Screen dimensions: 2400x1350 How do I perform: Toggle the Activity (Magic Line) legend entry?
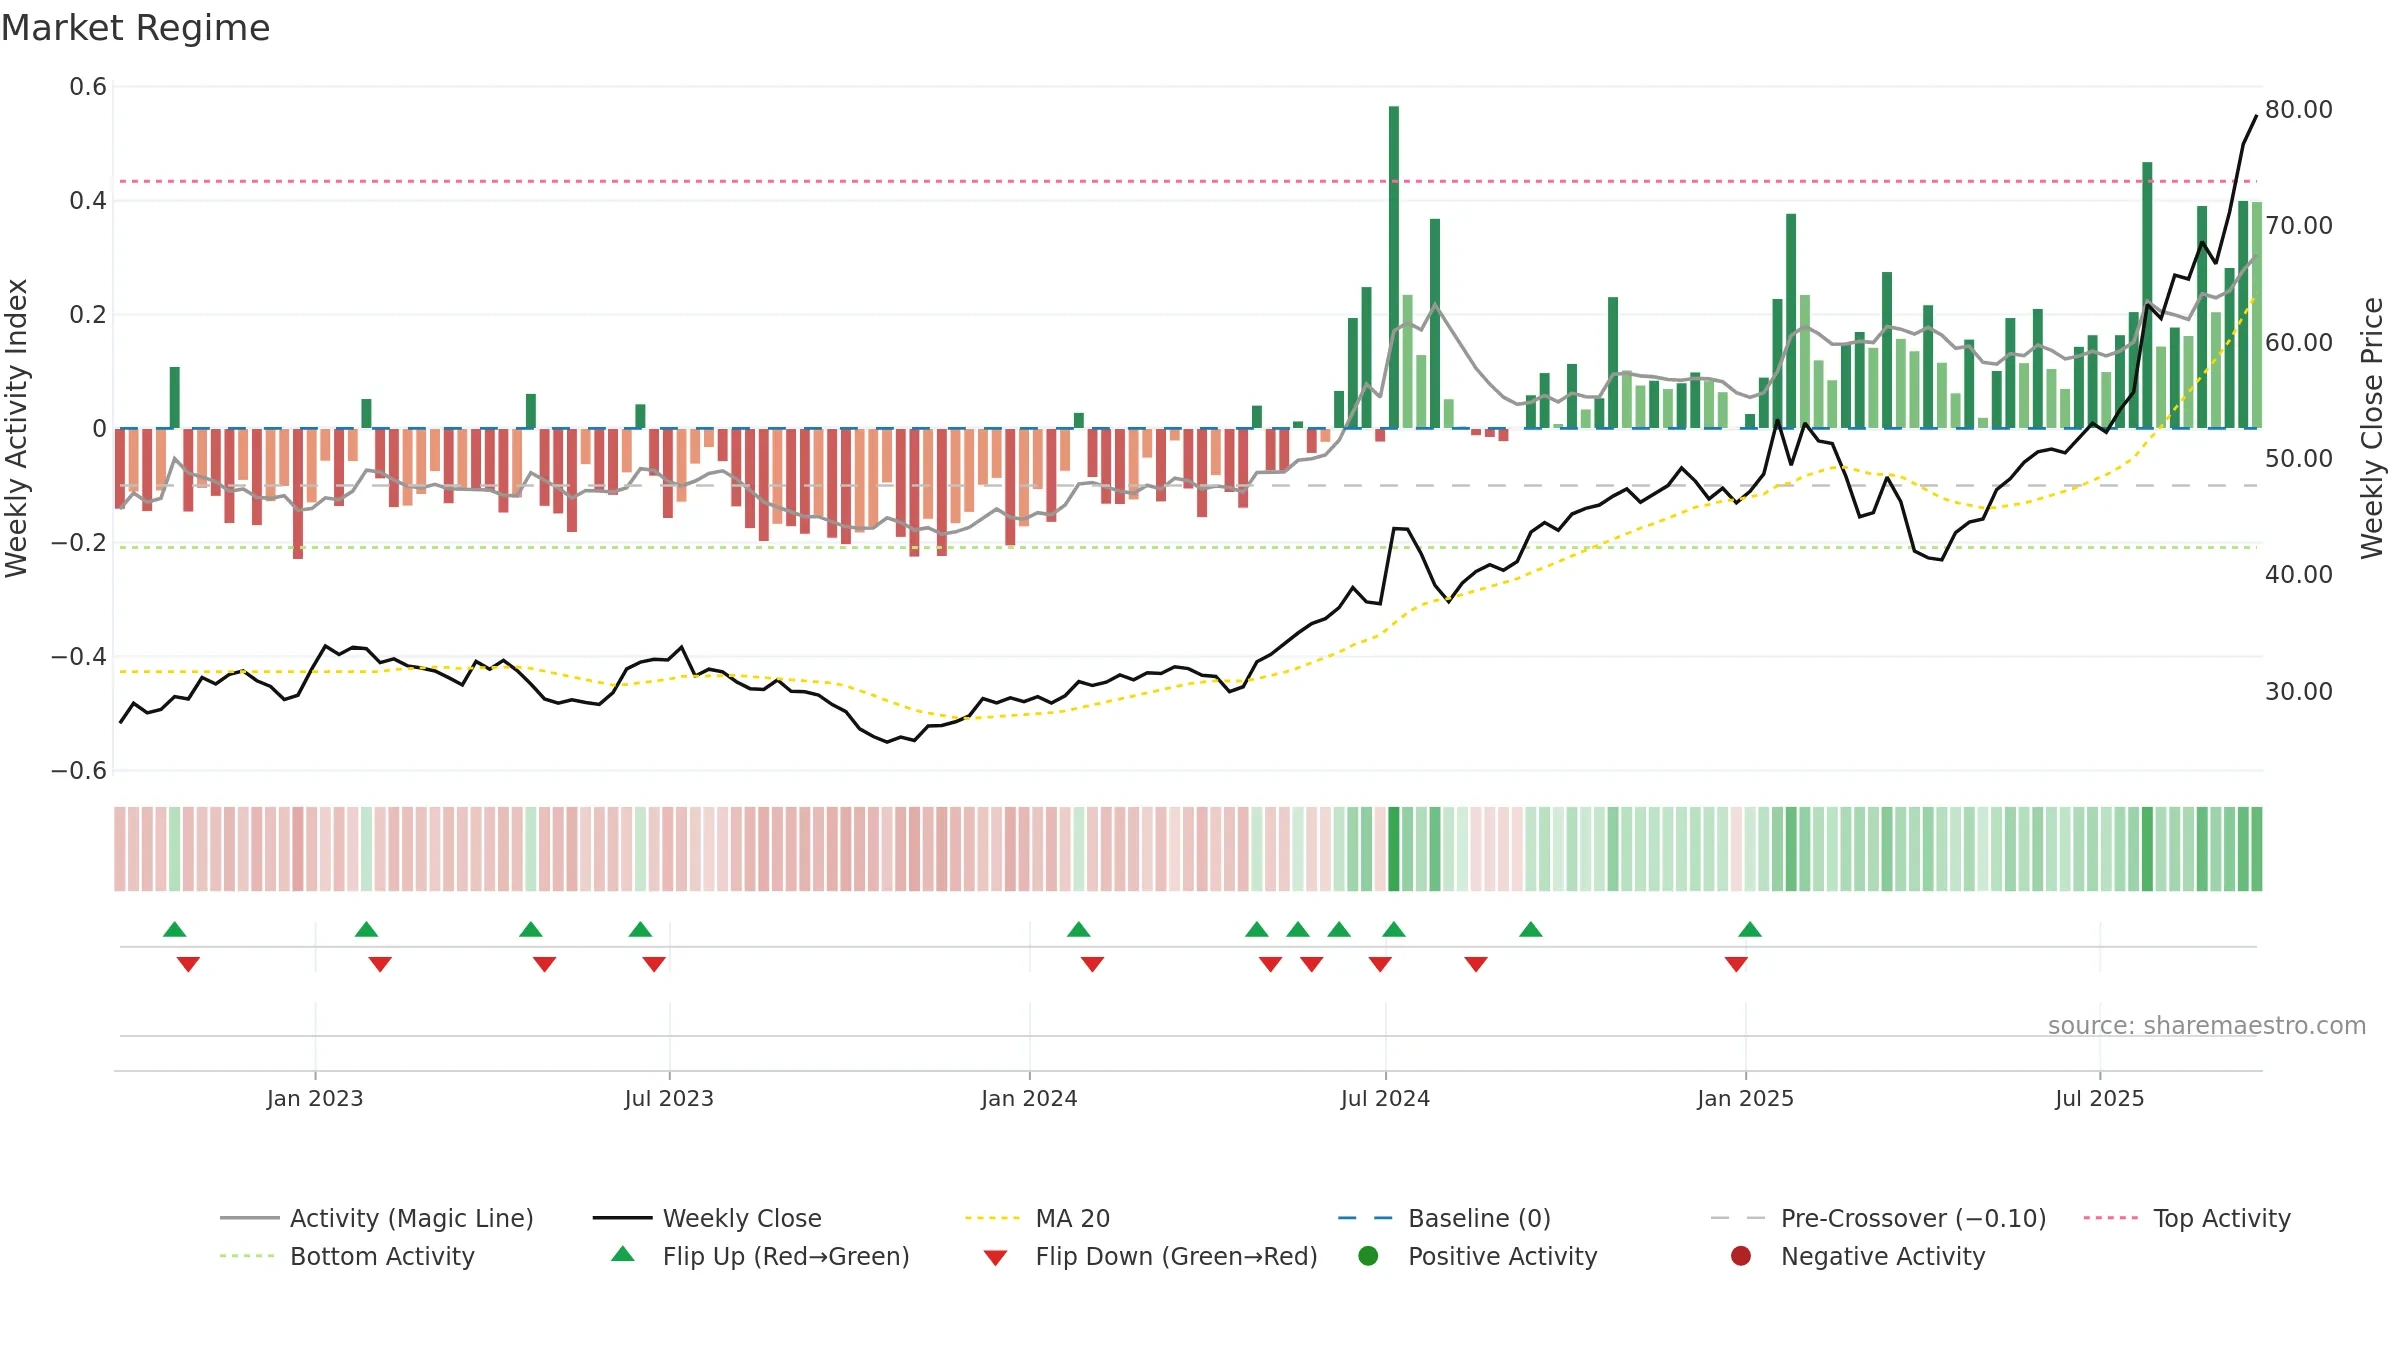point(377,1218)
